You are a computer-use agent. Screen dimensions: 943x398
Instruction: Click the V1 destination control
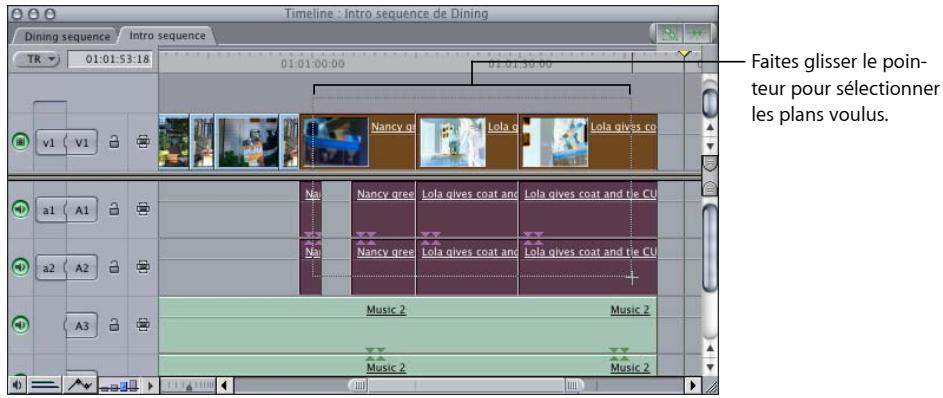pyautogui.click(x=82, y=143)
